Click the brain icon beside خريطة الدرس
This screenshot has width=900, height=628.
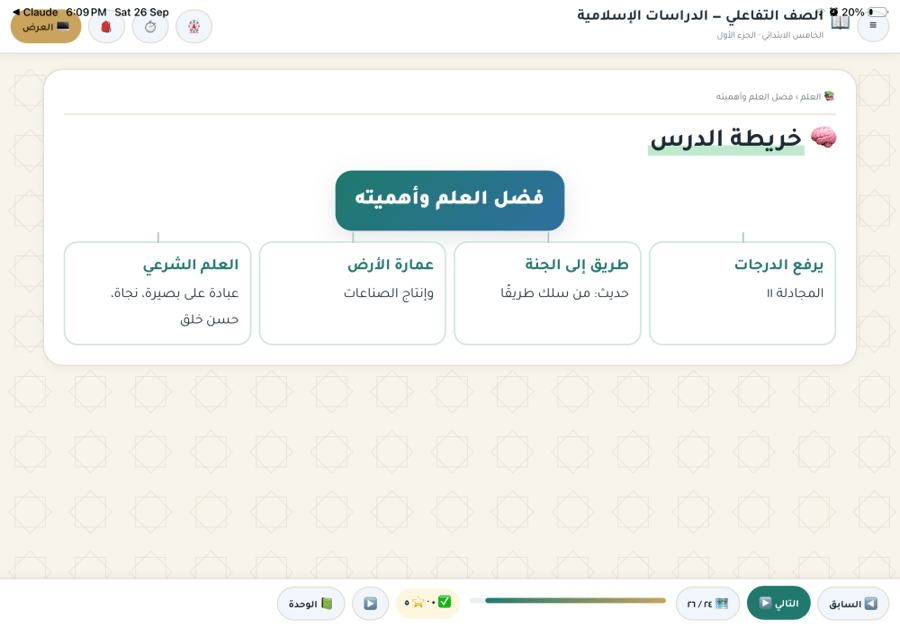coord(823,138)
